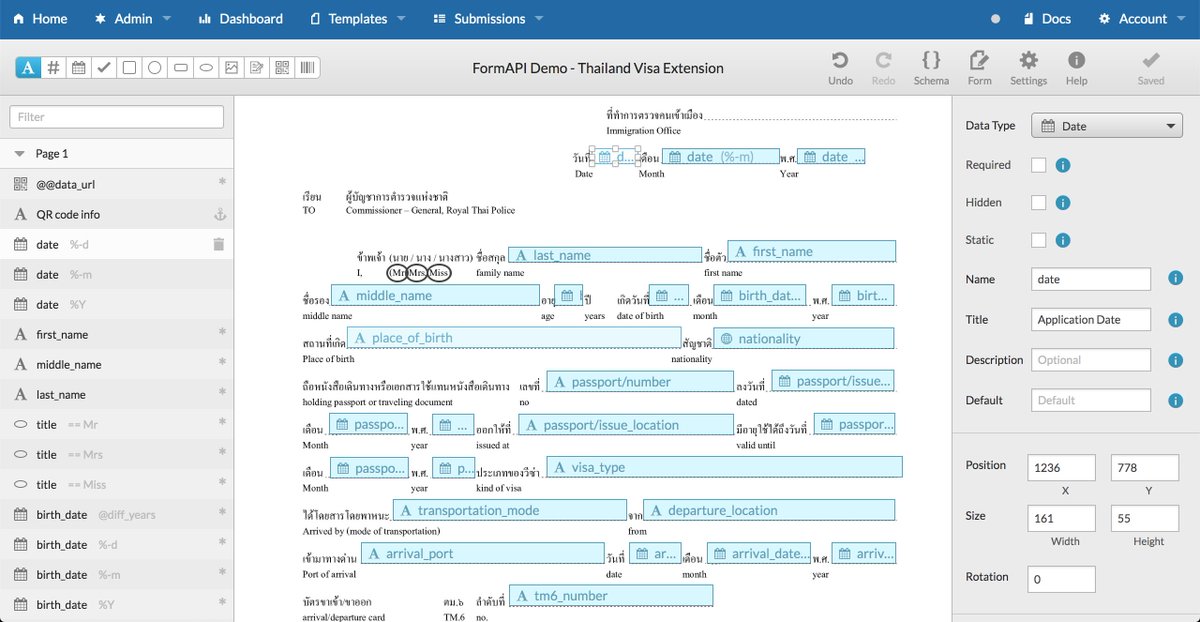Image resolution: width=1200 pixels, height=622 pixels.
Task: Delete the date %-d field via trash icon
Action: (218, 244)
